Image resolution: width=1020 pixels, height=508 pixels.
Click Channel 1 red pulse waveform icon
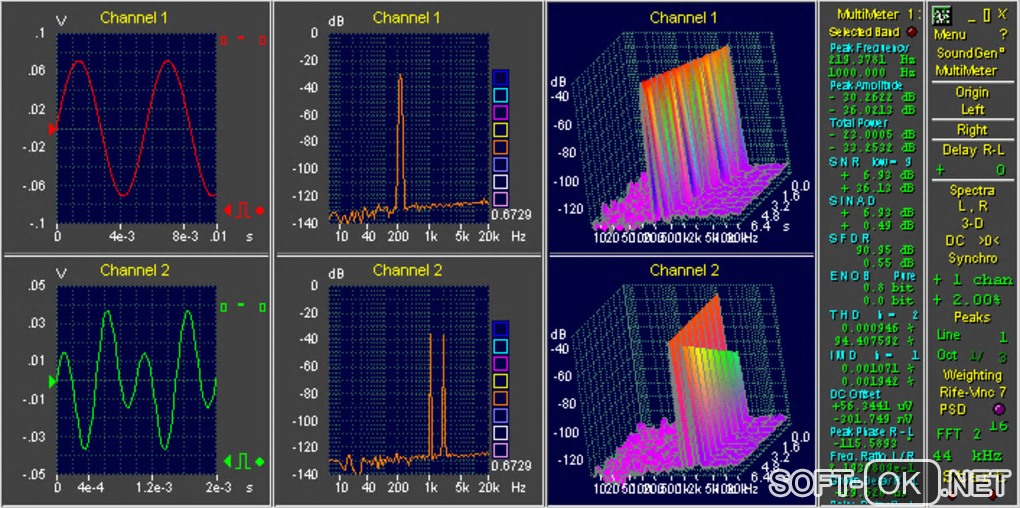click(x=244, y=210)
